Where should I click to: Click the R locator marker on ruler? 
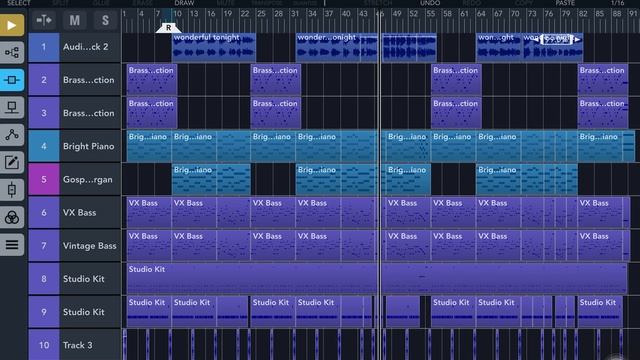[x=168, y=28]
